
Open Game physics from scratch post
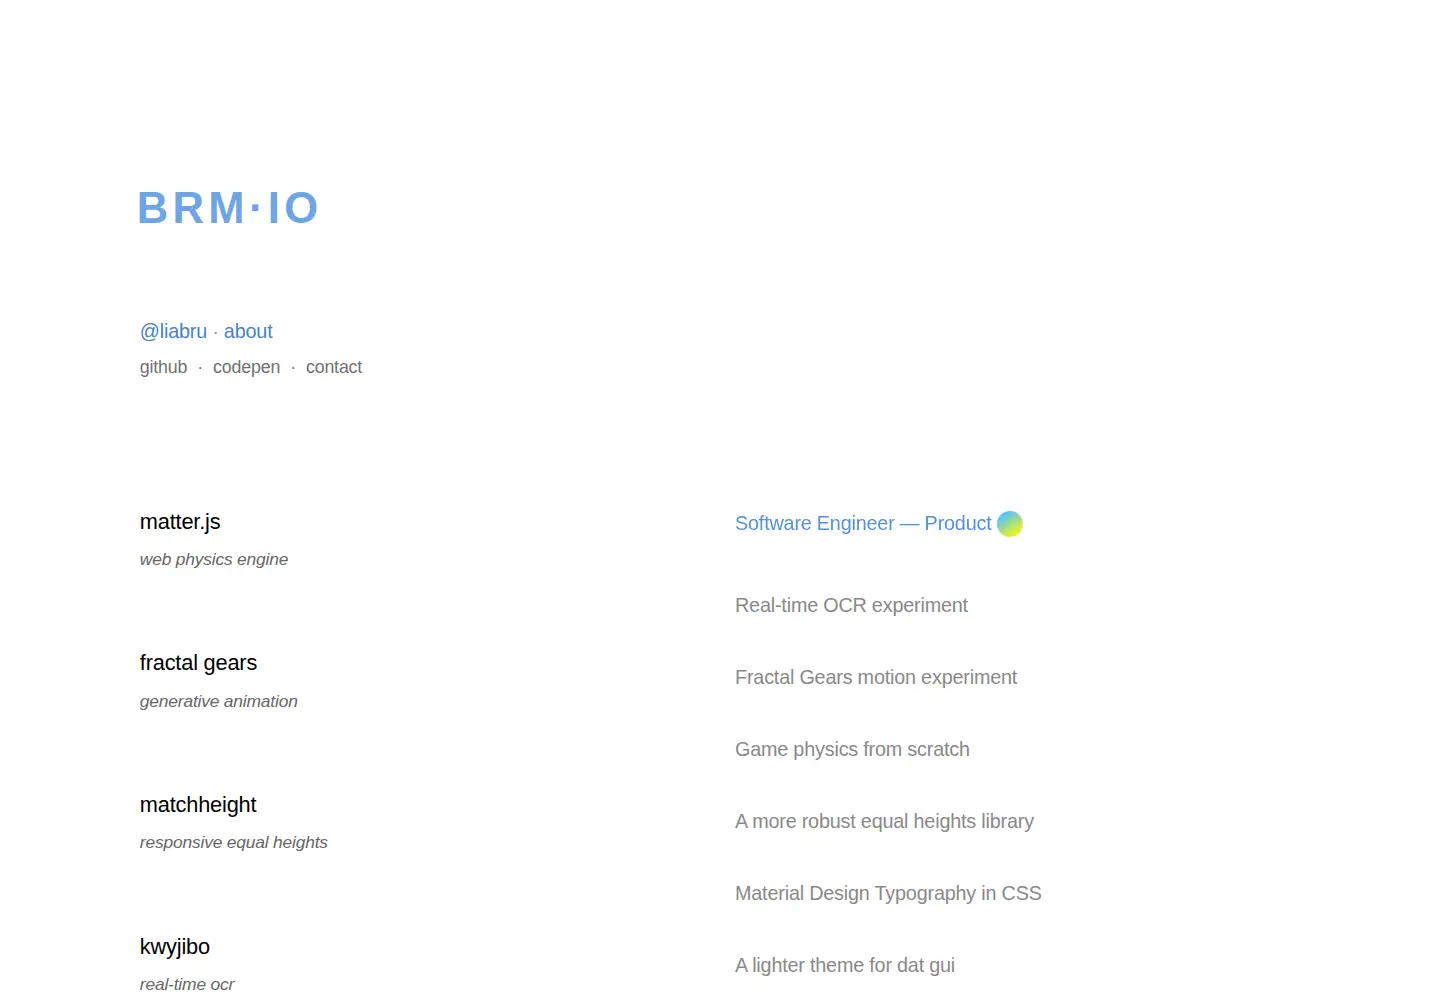(x=852, y=749)
